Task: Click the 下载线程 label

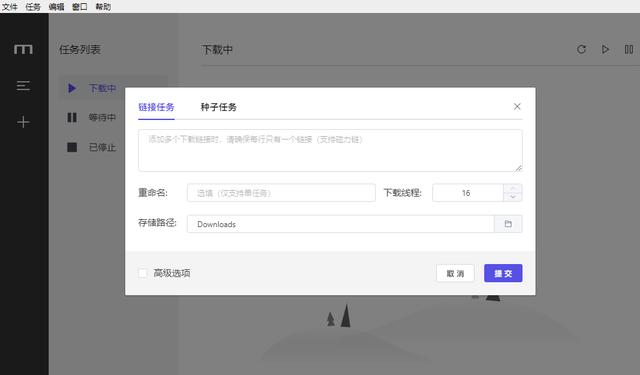Action: click(x=402, y=193)
